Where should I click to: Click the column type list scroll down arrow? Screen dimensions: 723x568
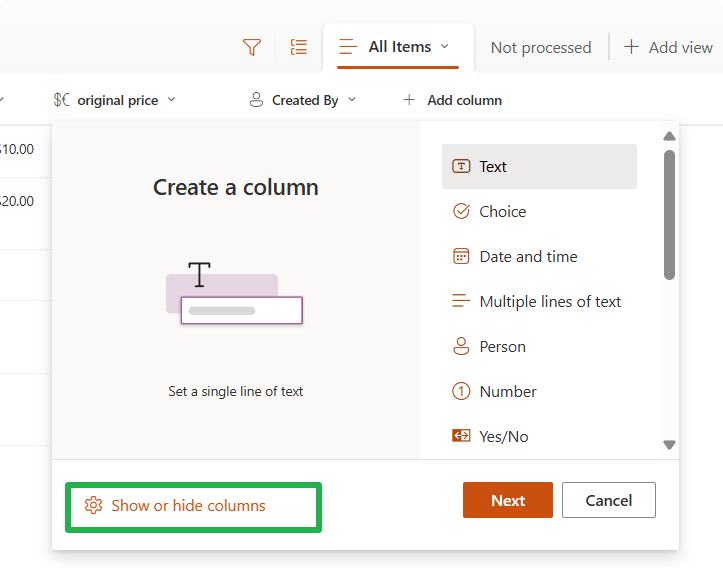point(670,445)
